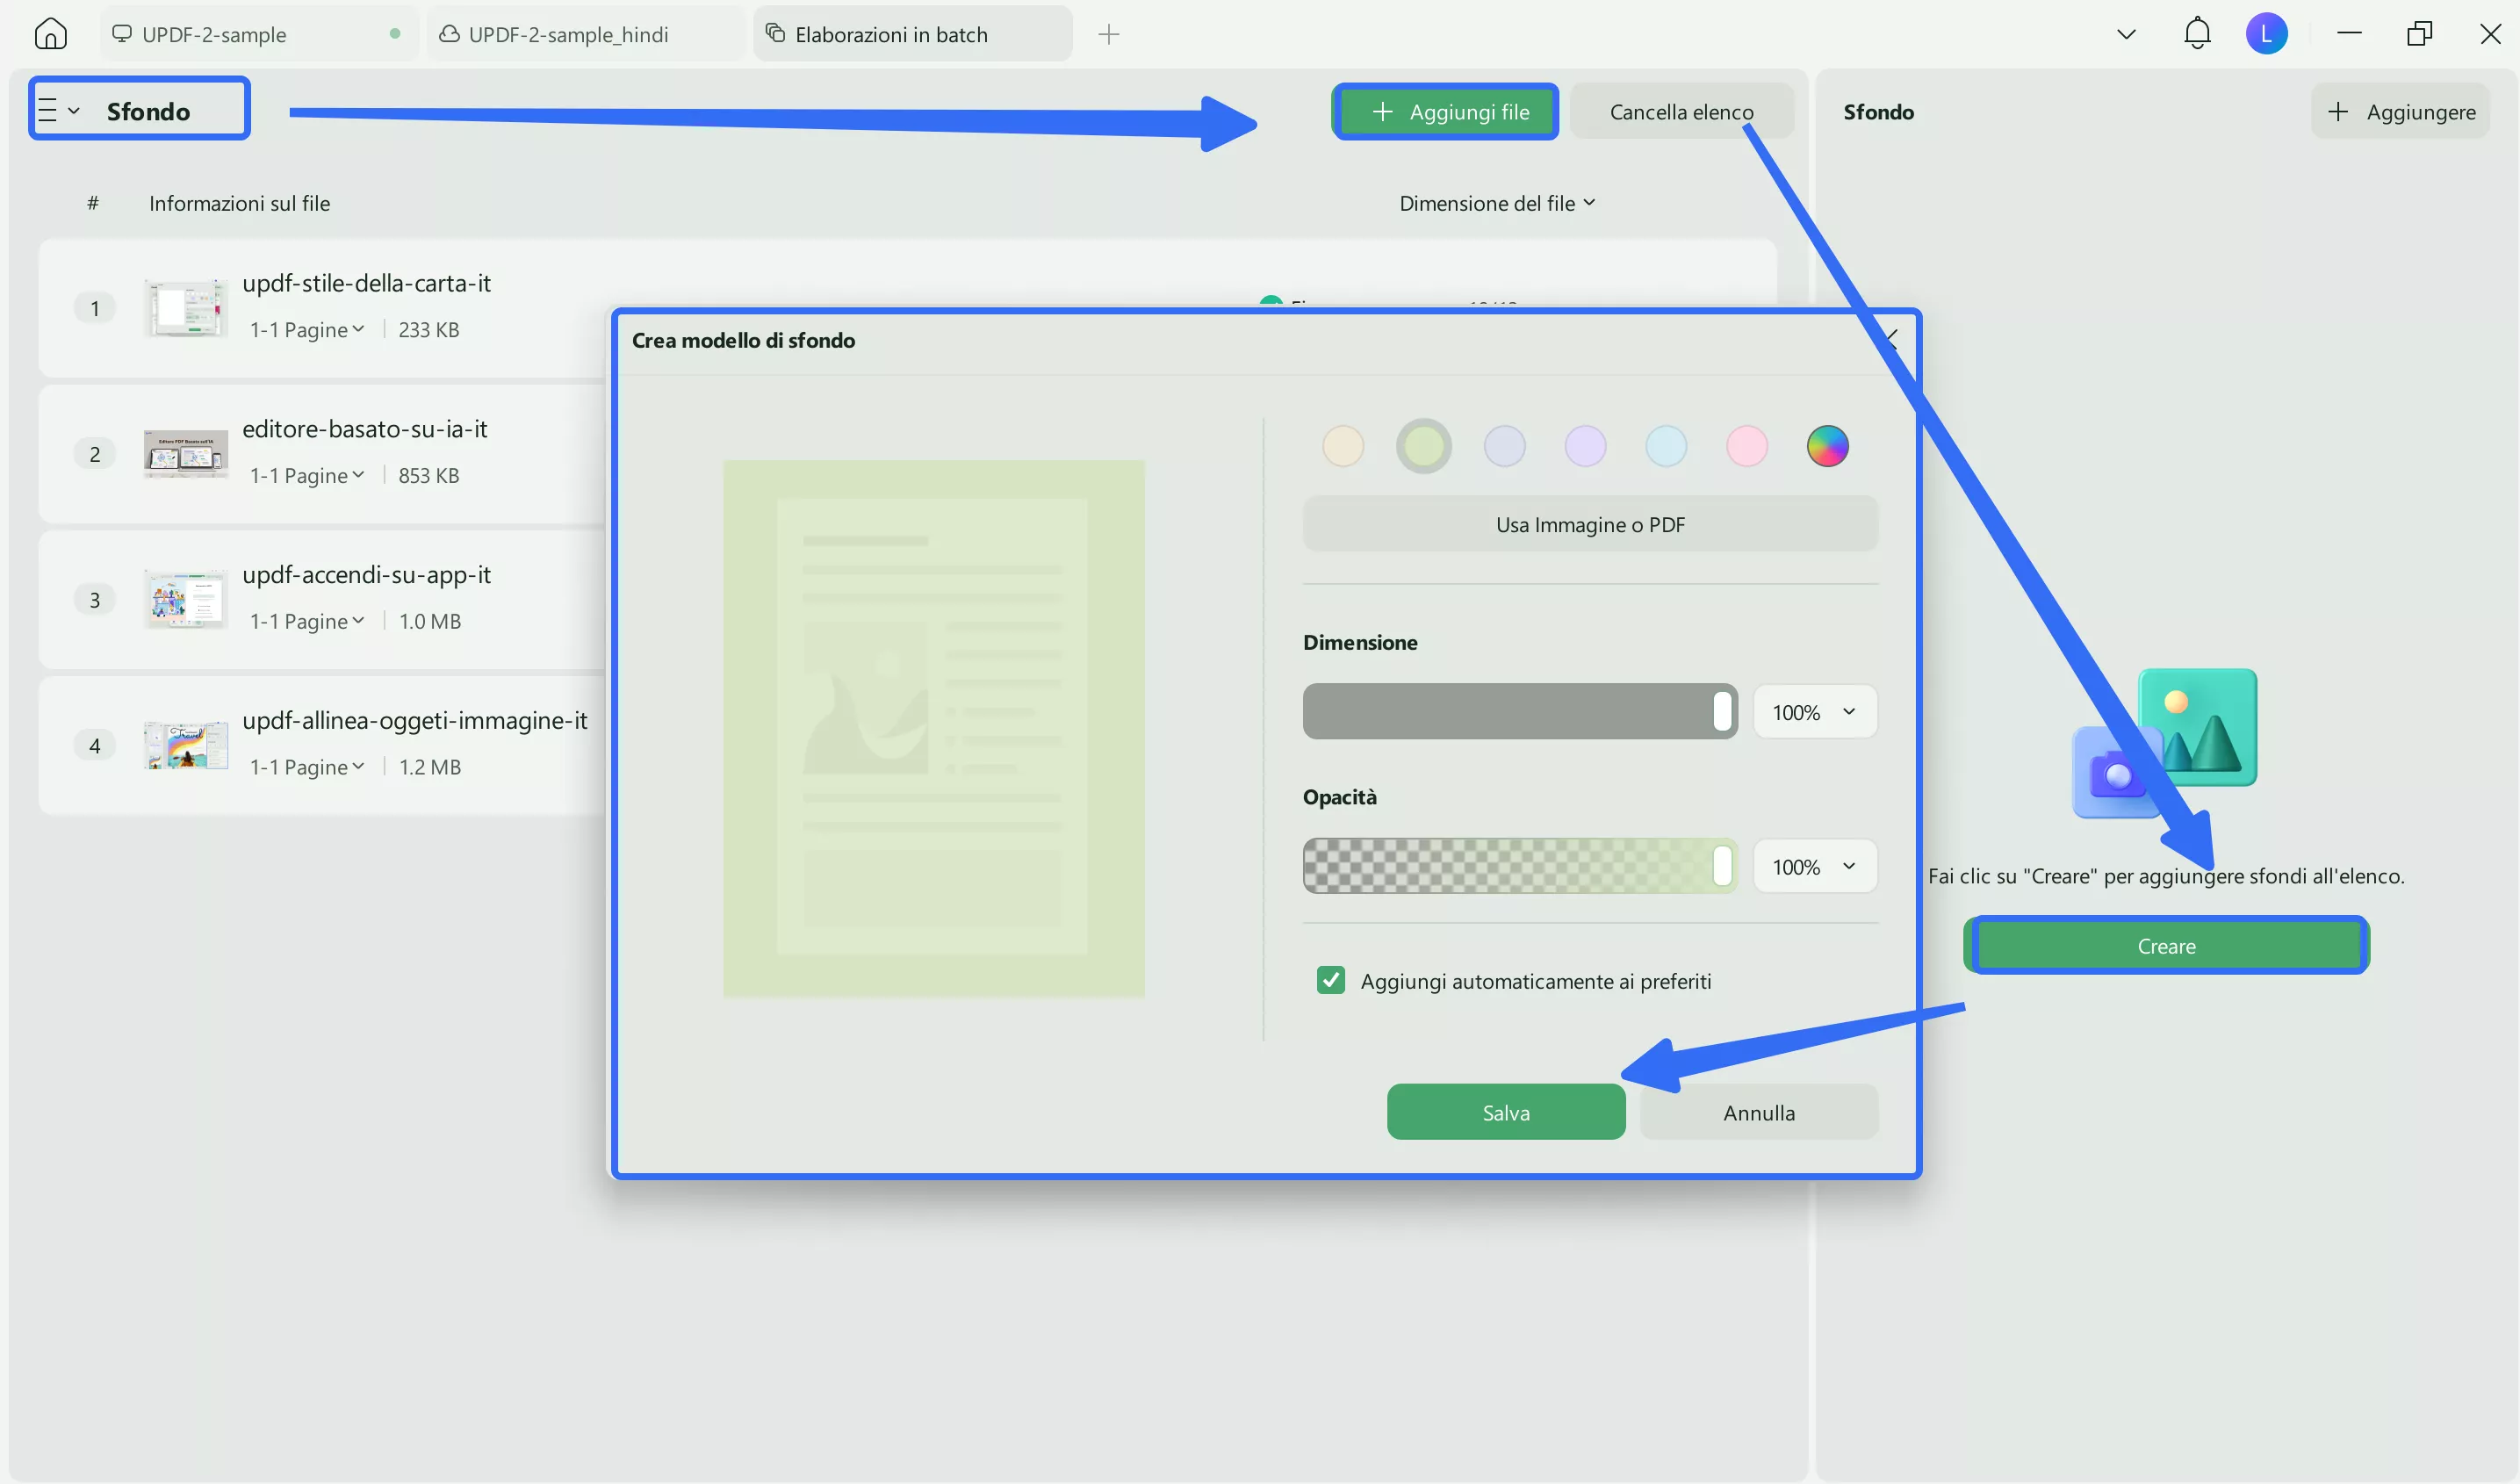This screenshot has height=1484, width=2520.
Task: Close the Crea modello di sfondo dialog
Action: [x=1889, y=340]
